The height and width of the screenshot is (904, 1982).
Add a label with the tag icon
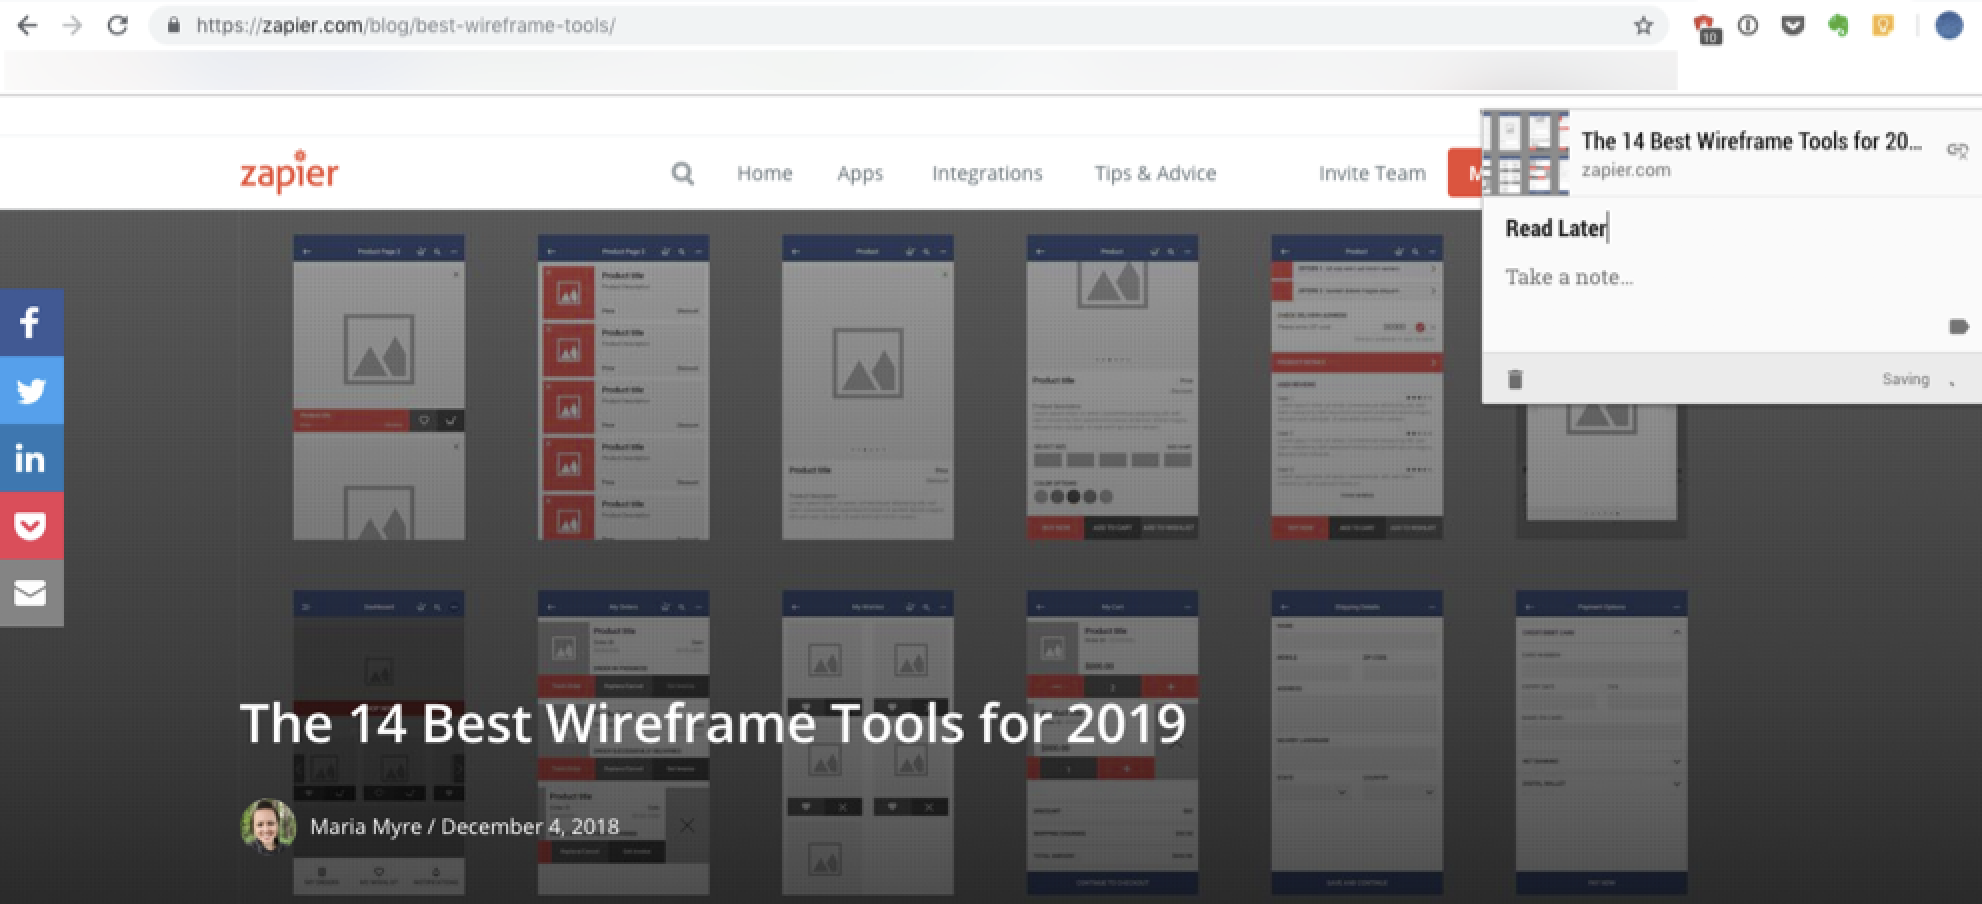pos(1959,327)
